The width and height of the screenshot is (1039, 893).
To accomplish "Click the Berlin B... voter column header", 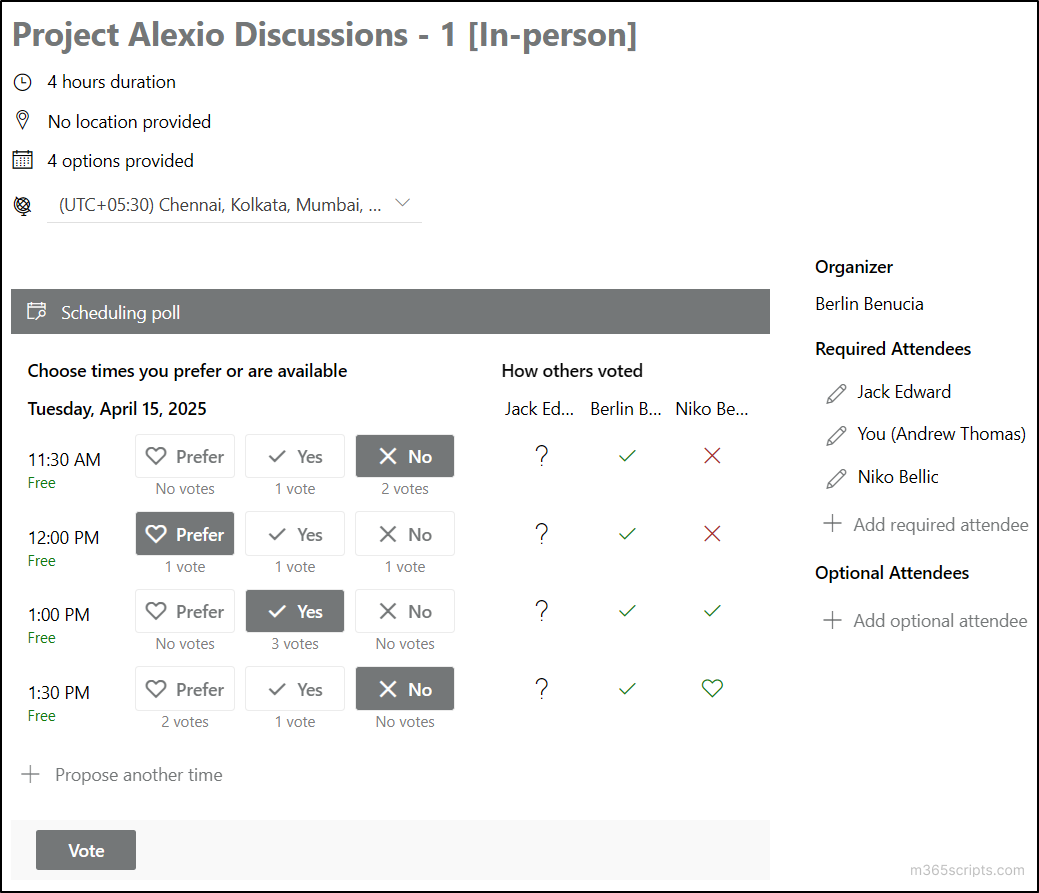I will pyautogui.click(x=624, y=408).
